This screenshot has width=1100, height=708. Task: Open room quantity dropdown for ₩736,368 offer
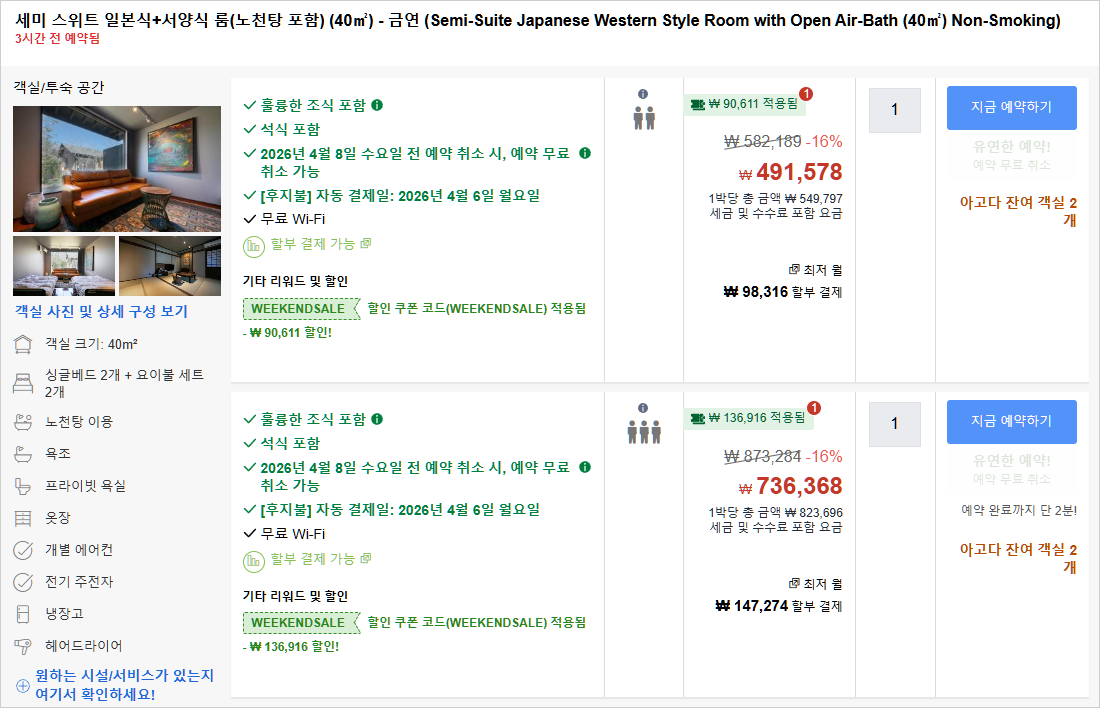[x=894, y=424]
